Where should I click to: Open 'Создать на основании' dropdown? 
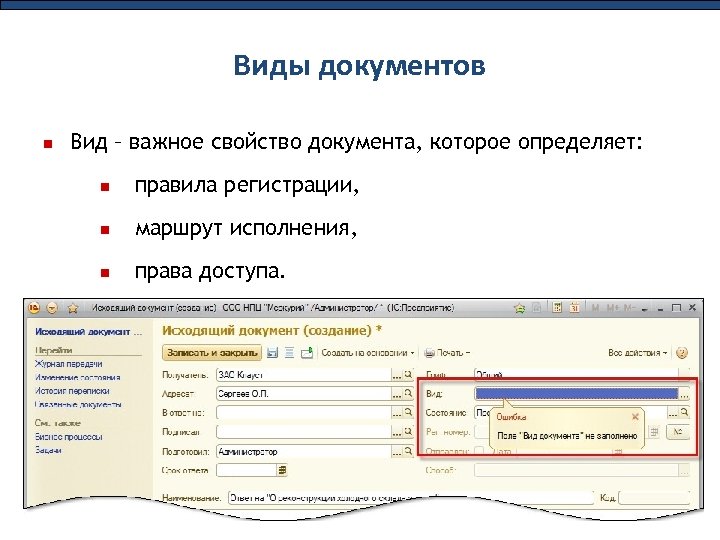(x=368, y=353)
